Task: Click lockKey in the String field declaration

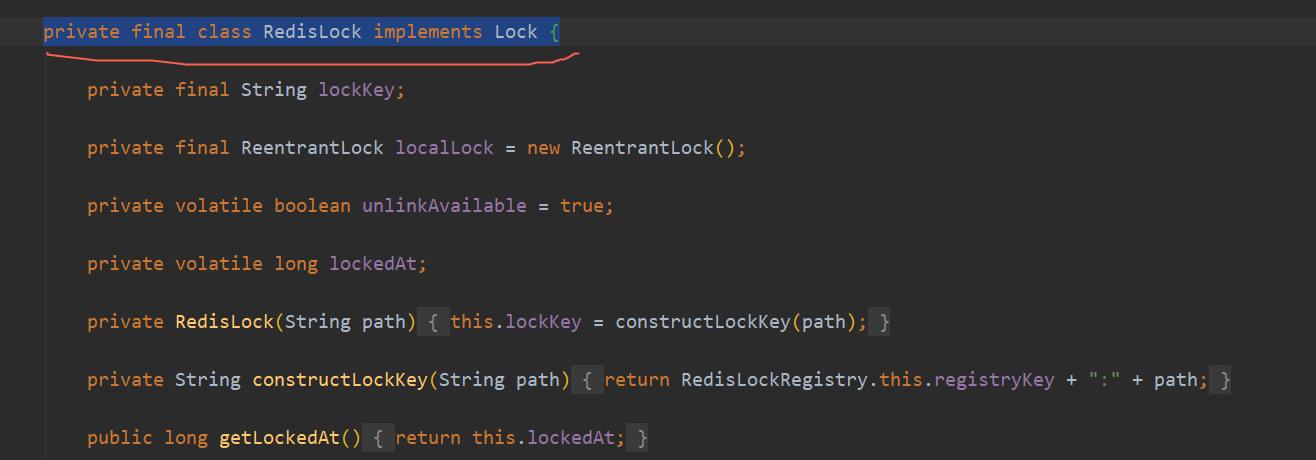Action: pos(357,90)
